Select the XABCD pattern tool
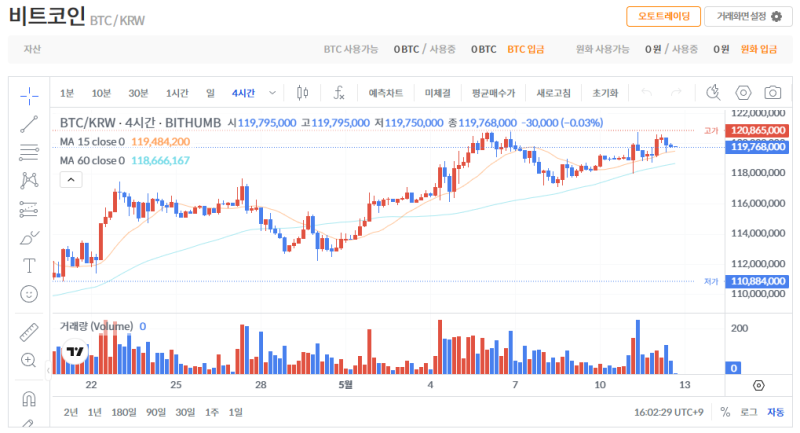This screenshot has height=433, width=800. click(29, 180)
